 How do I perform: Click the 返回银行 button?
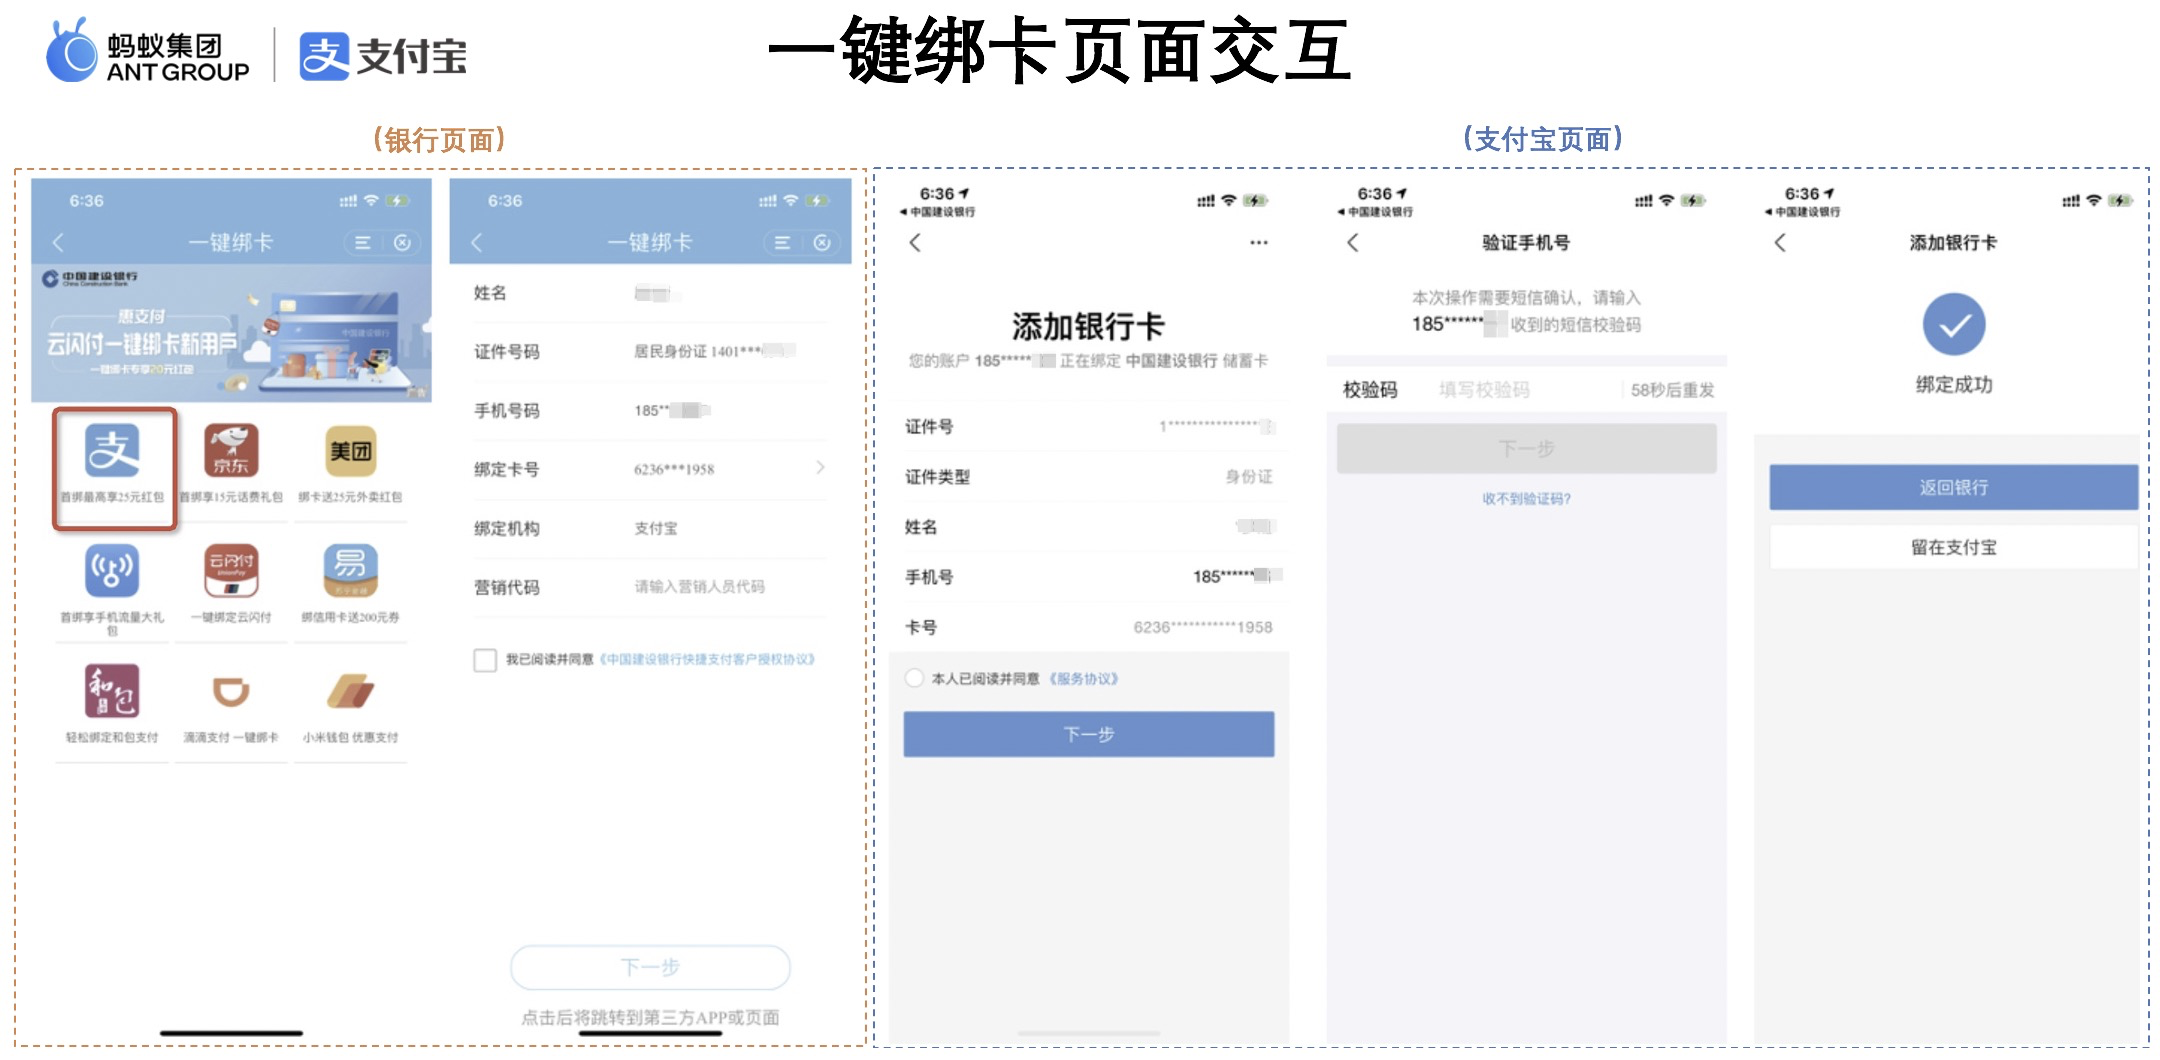pyautogui.click(x=1953, y=487)
